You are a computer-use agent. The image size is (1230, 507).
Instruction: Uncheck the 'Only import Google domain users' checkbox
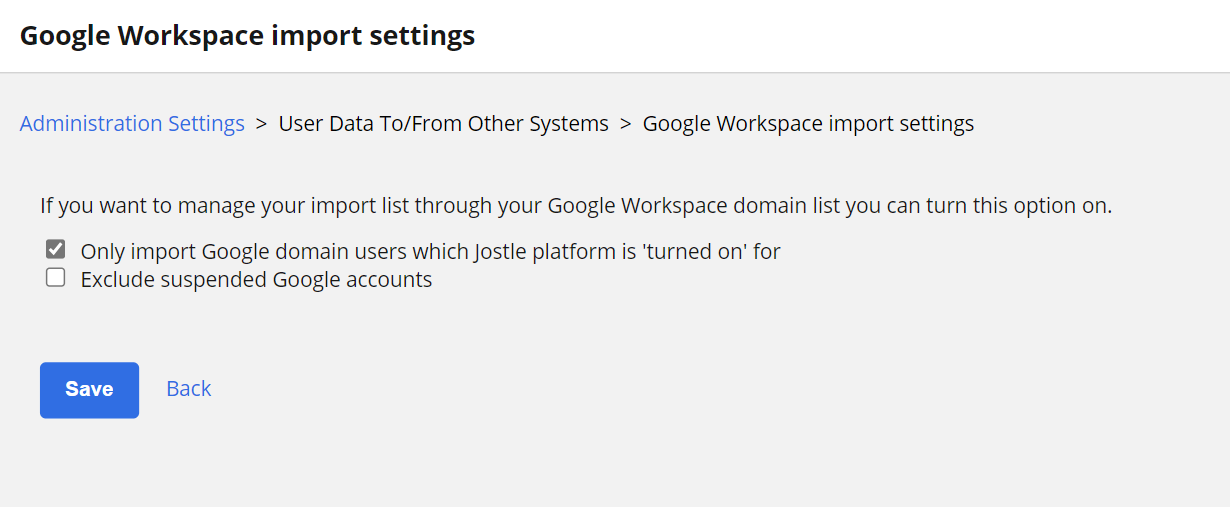[x=56, y=249]
